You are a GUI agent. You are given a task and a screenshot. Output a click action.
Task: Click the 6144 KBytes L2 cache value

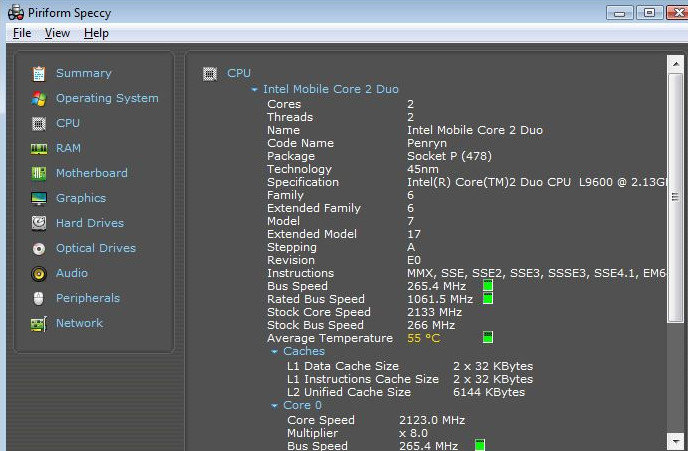click(x=488, y=392)
